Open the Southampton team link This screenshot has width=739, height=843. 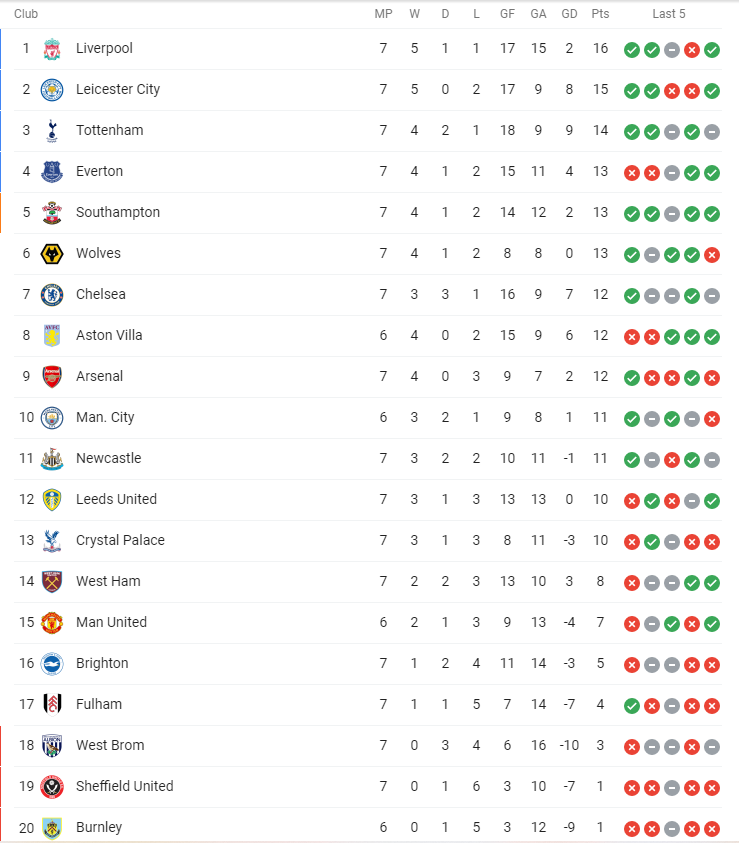coord(118,212)
